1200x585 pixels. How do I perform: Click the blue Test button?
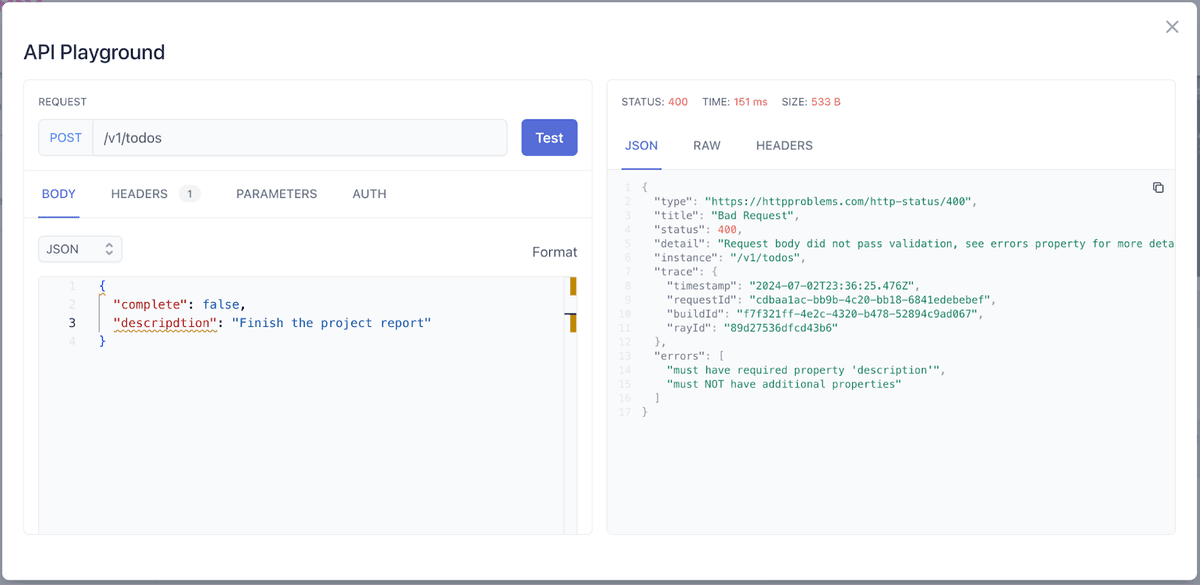(549, 137)
